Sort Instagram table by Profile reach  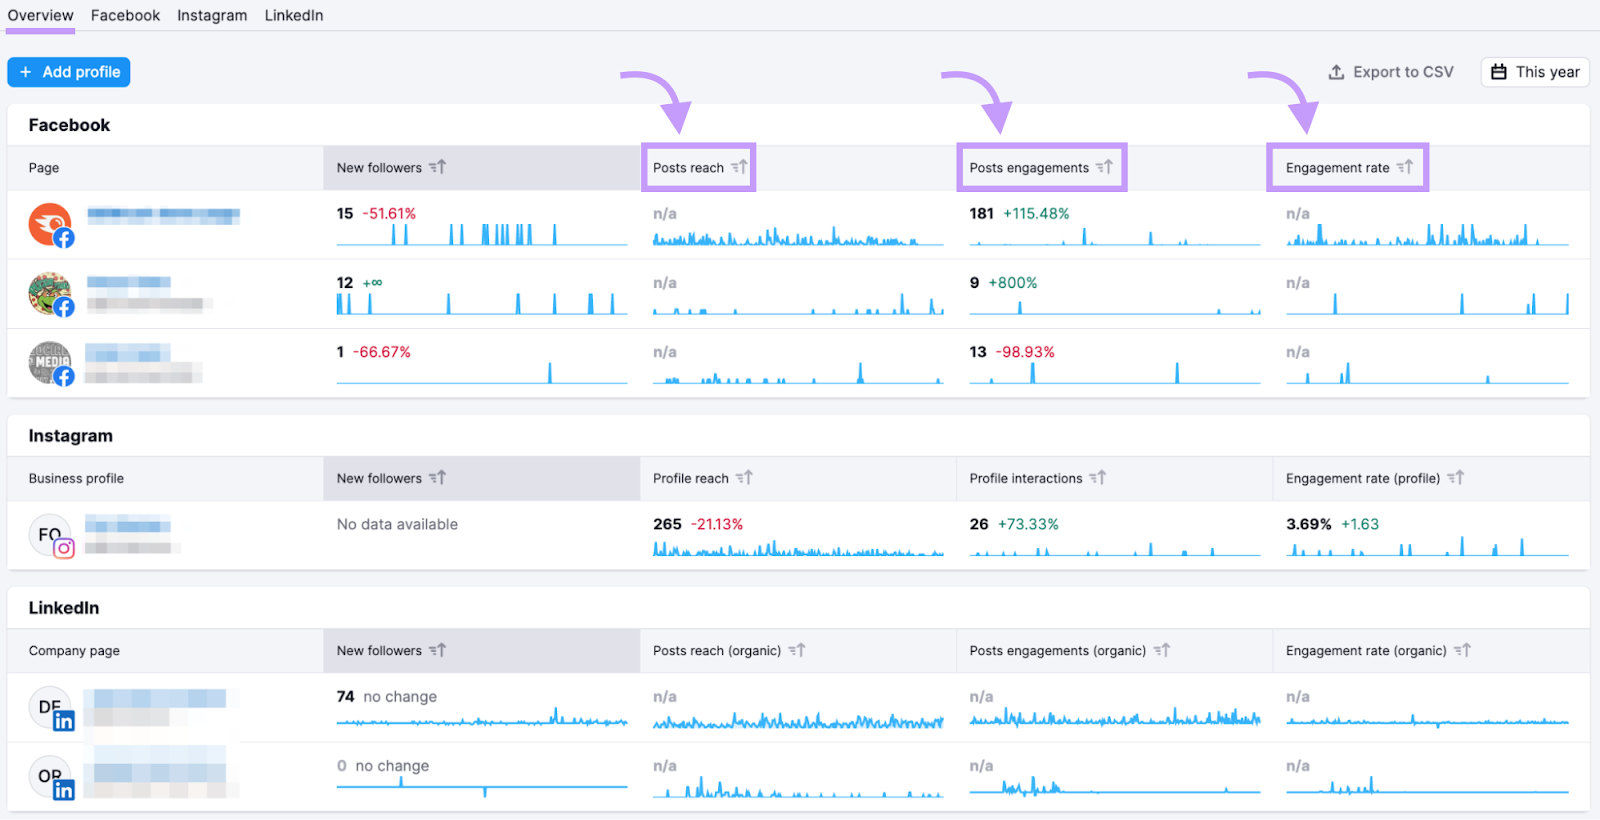702,478
